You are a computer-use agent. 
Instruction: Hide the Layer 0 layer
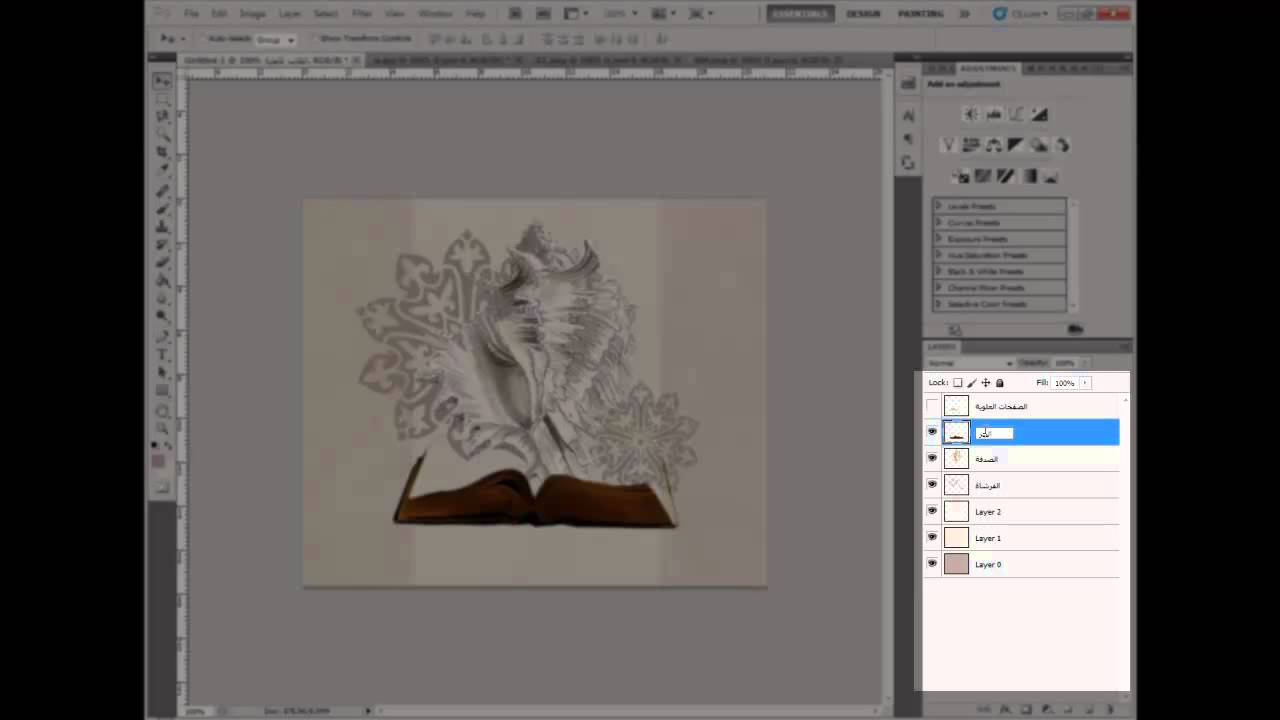(932, 563)
